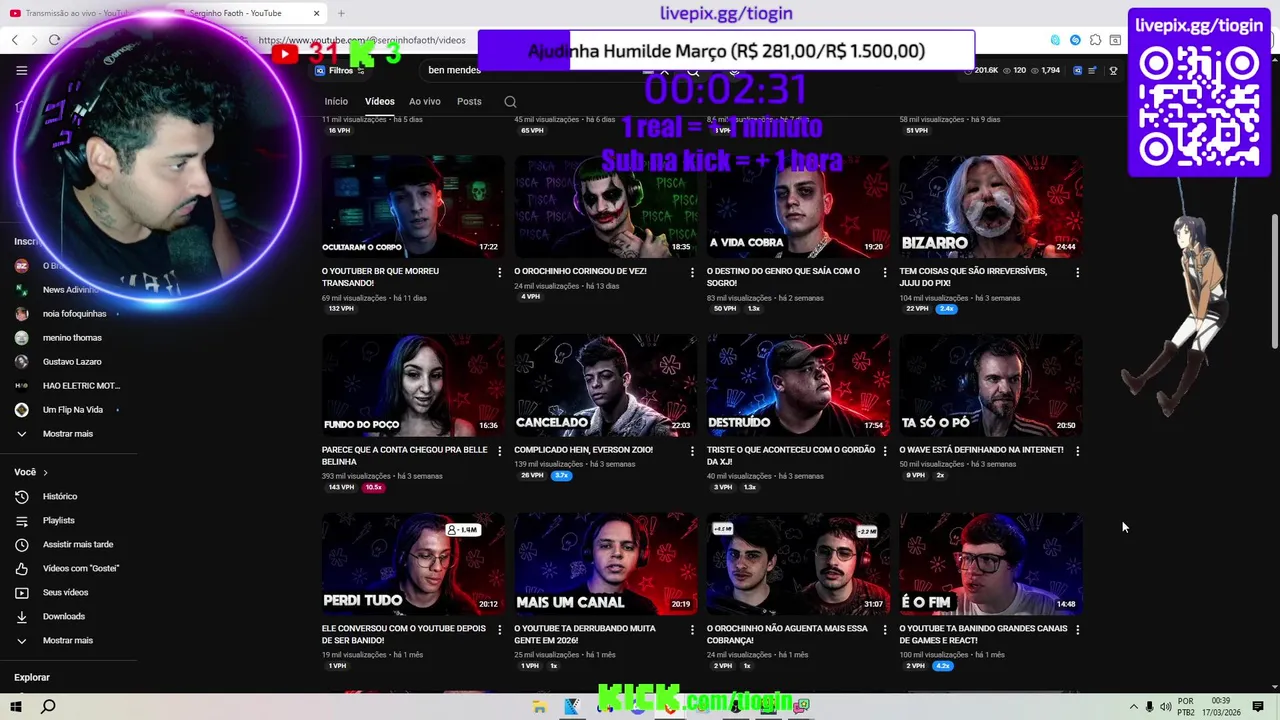The width and height of the screenshot is (1280, 720).
Task: Click the trophy icon in extension bar
Action: 1113,71
